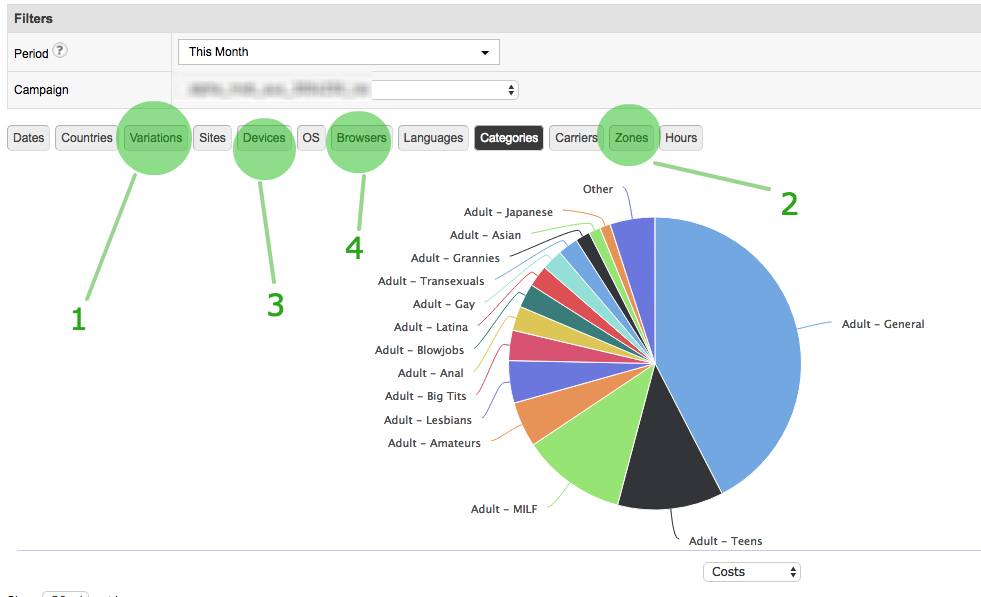
Task: Open the Zones tab
Action: pos(631,138)
